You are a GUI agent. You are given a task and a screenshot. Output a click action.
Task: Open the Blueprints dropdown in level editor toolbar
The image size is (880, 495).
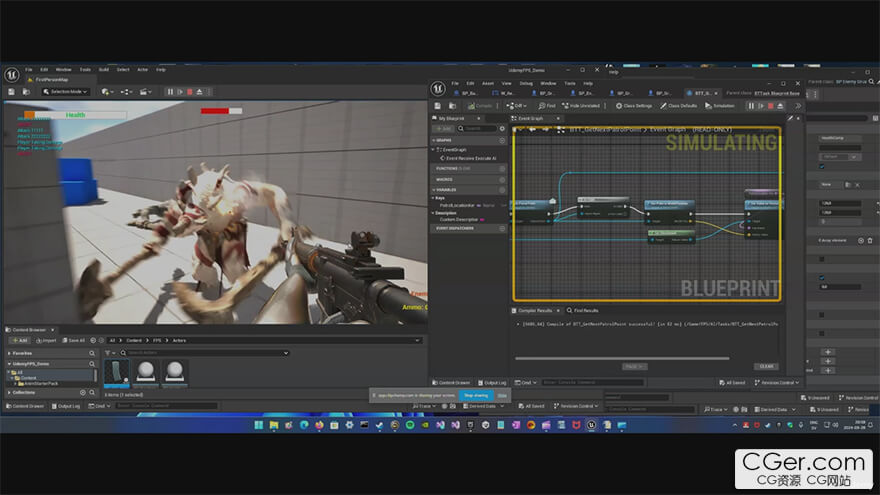(x=126, y=91)
